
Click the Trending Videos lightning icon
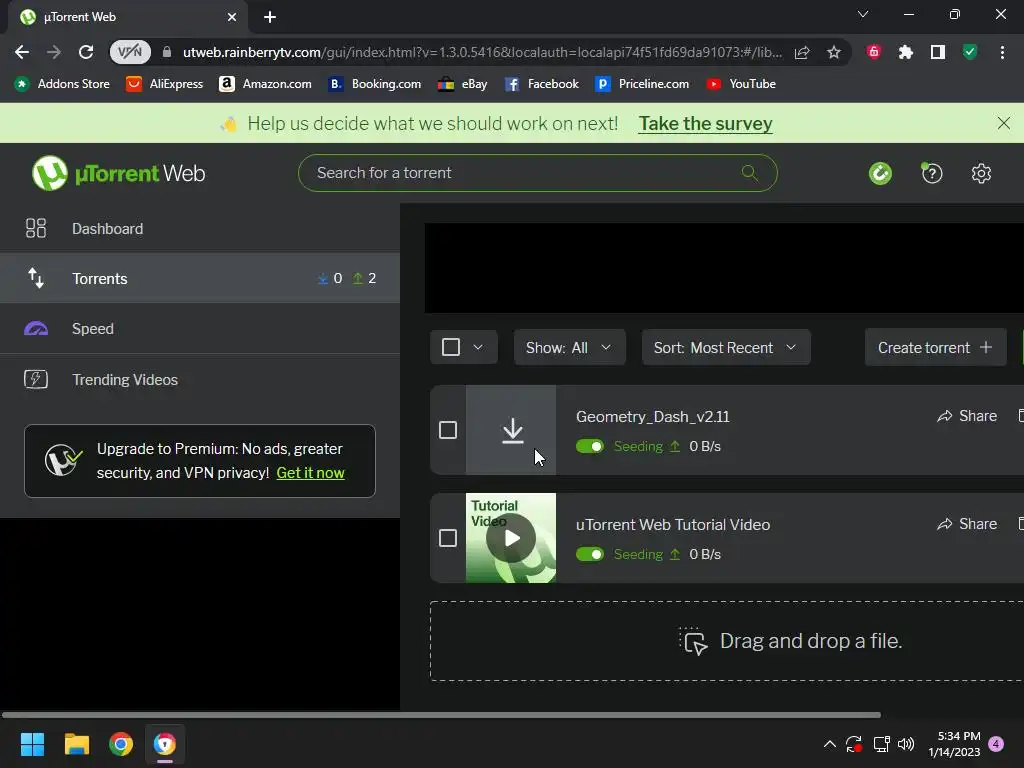[x=36, y=379]
